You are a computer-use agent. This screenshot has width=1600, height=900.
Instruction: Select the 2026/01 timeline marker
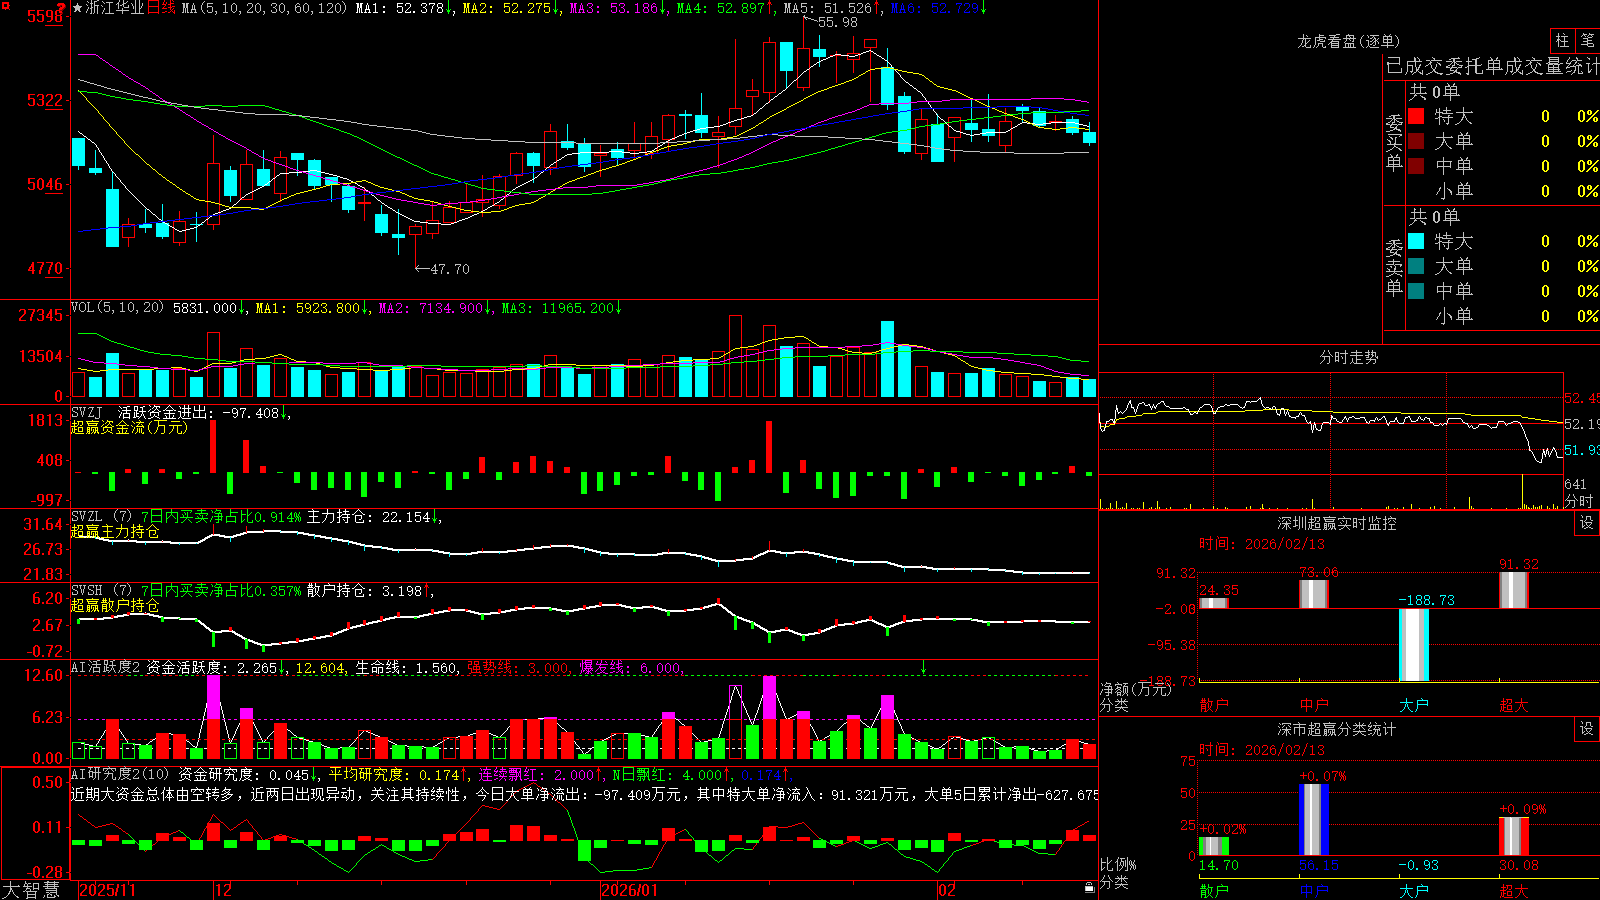coord(629,890)
